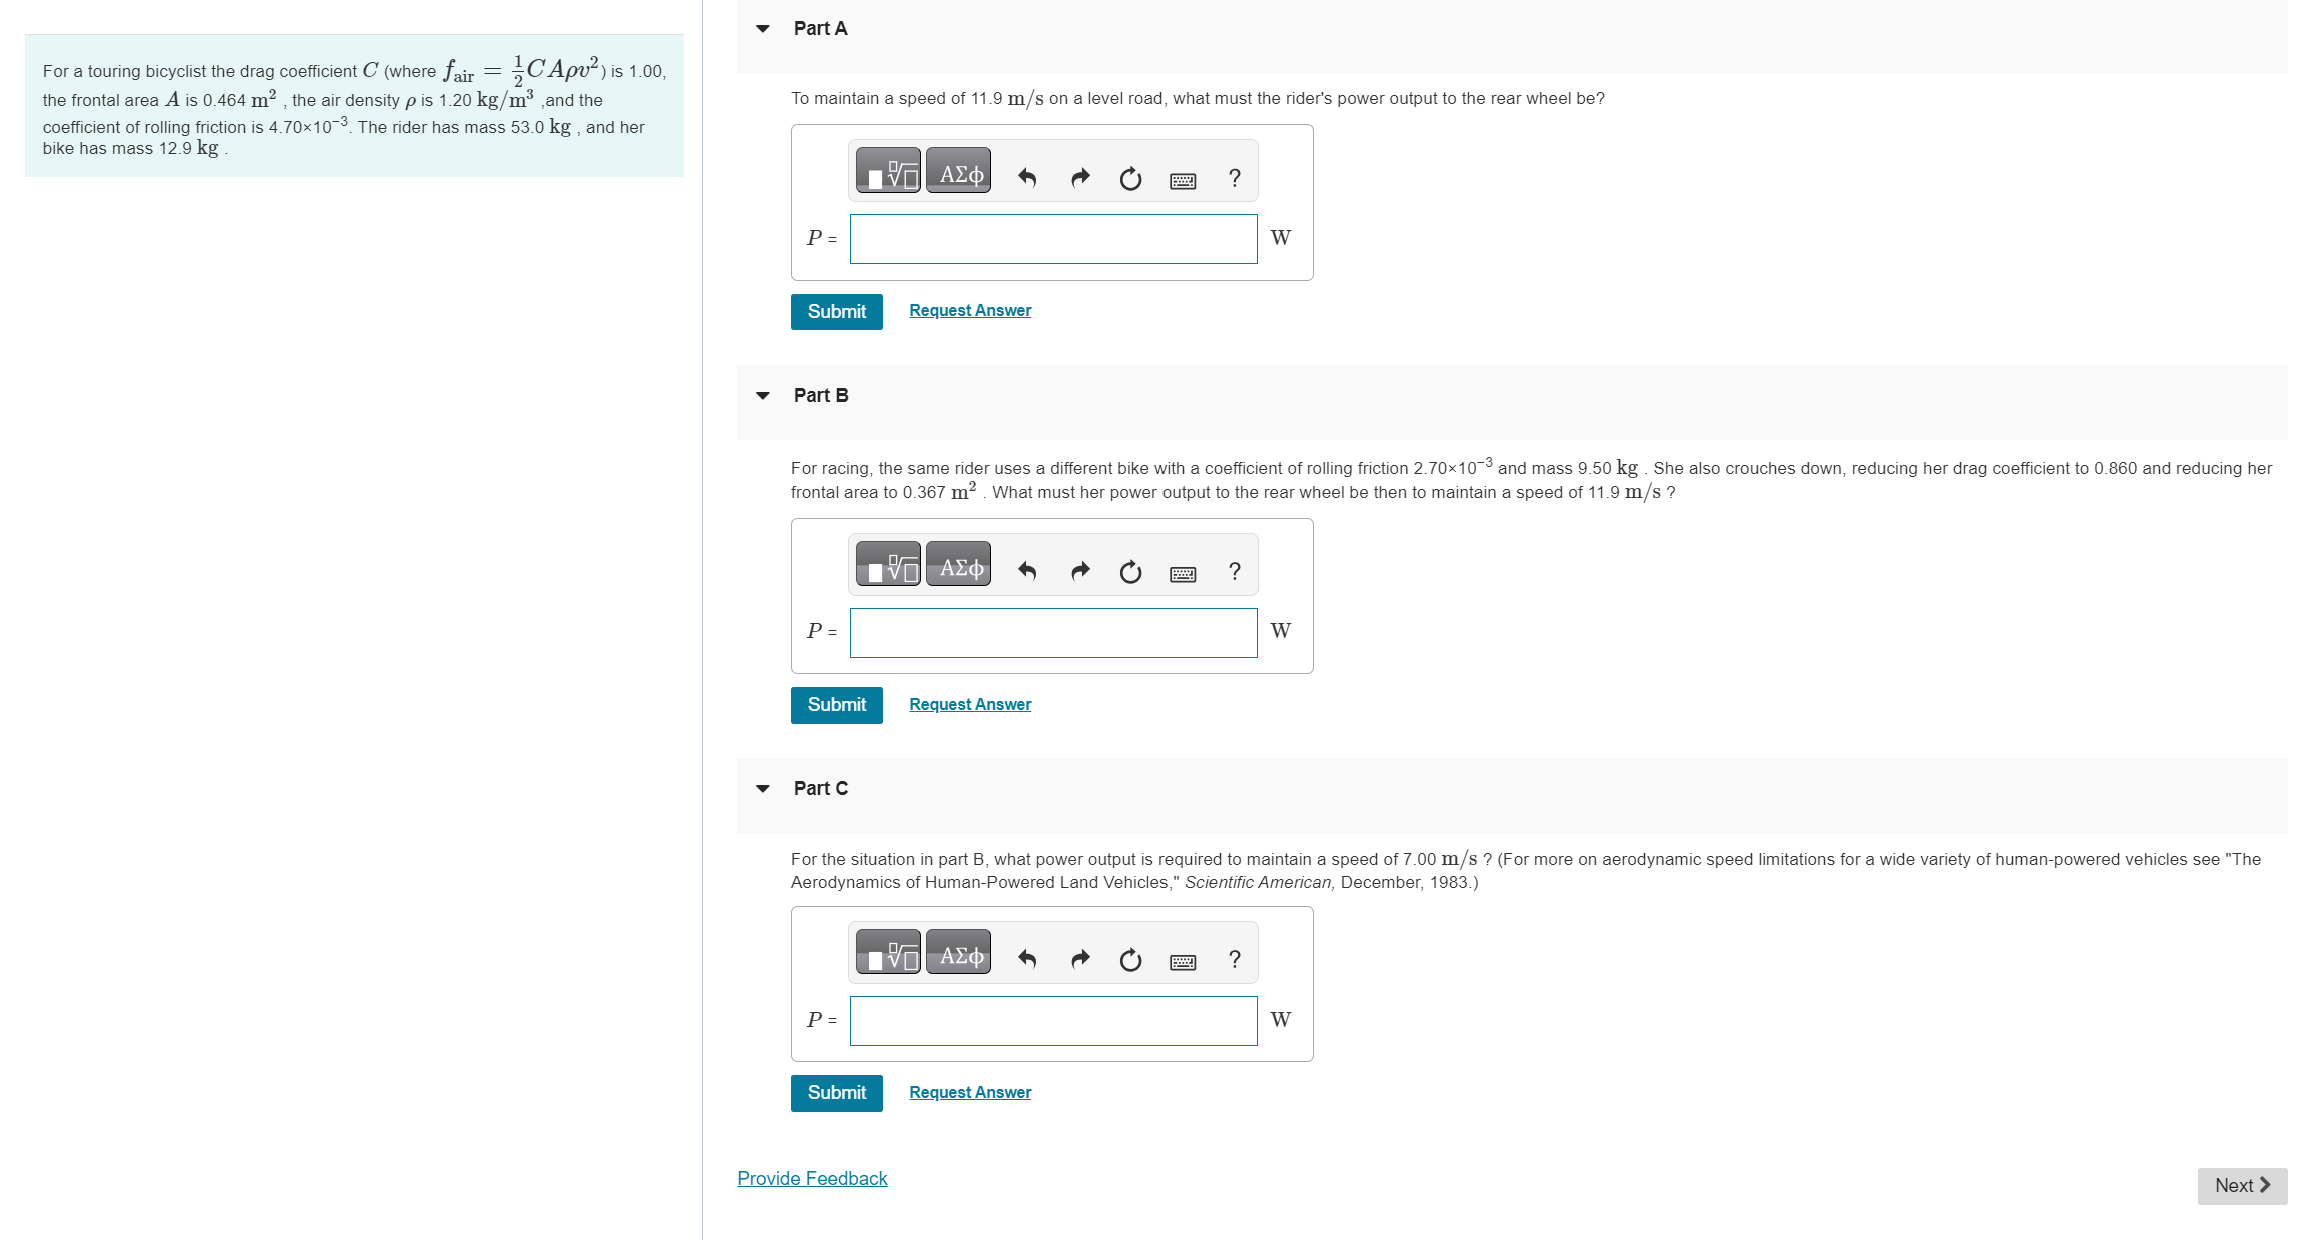The height and width of the screenshot is (1240, 2318).
Task: Click redo arrow in Part C toolbar
Action: pos(1080,959)
